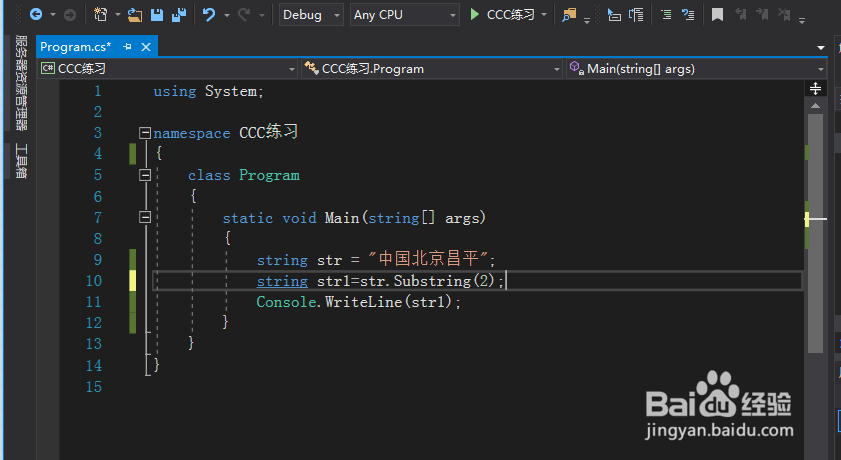Click the C# project icon beside CCC练习
The height and width of the screenshot is (460, 841).
(48, 68)
